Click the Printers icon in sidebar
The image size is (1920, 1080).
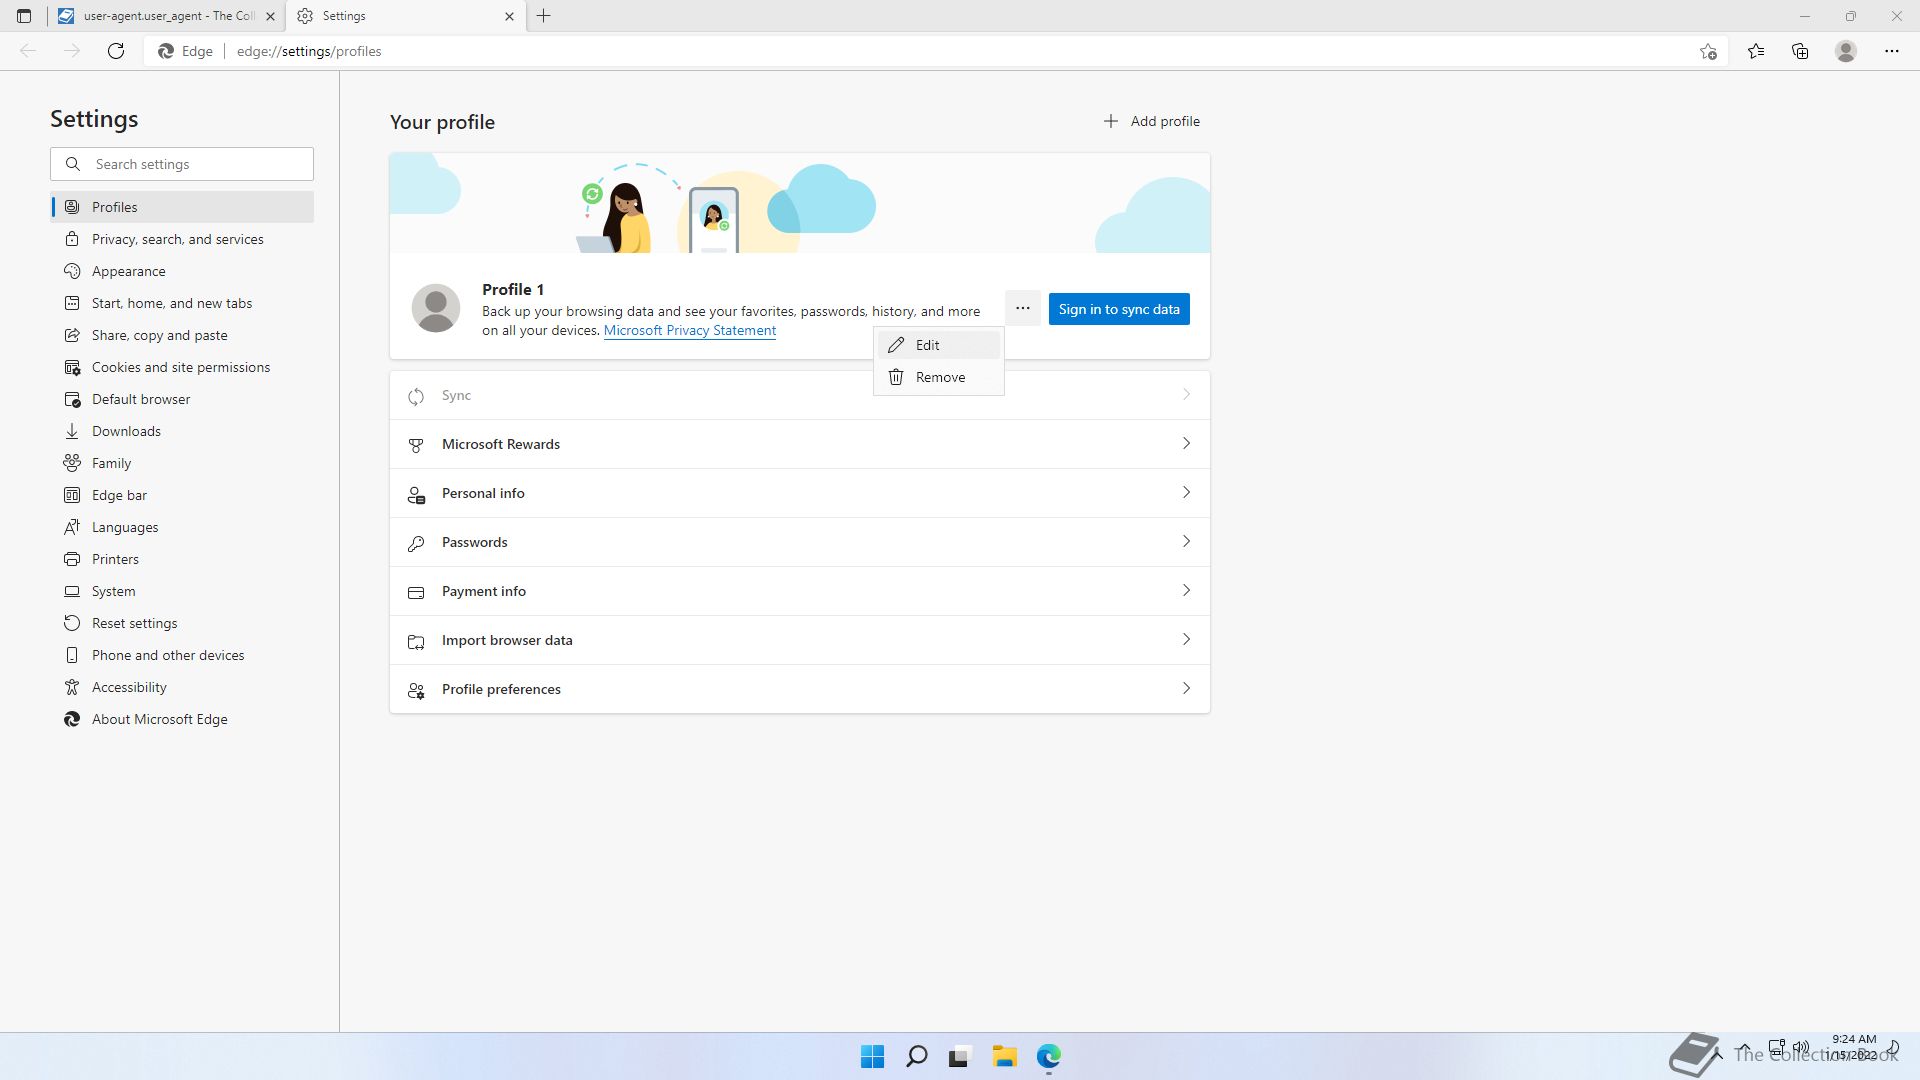[x=72, y=559]
